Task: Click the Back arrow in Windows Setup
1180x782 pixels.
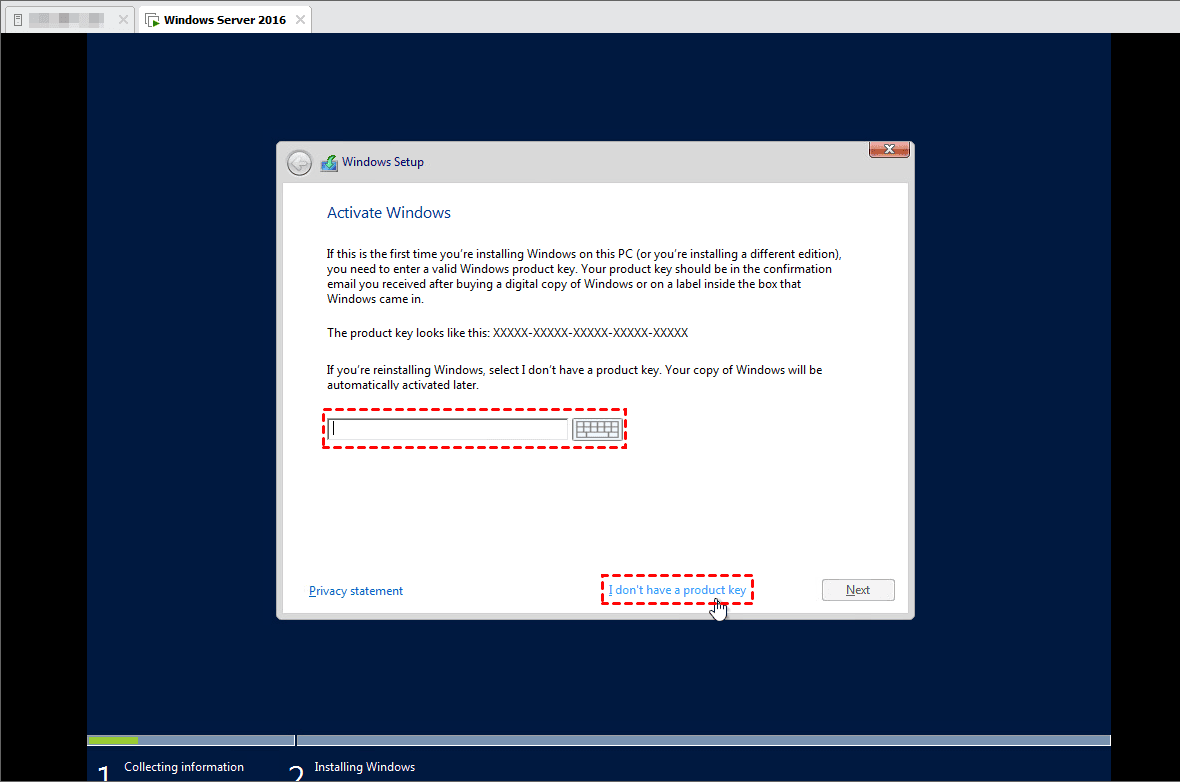Action: 300,163
